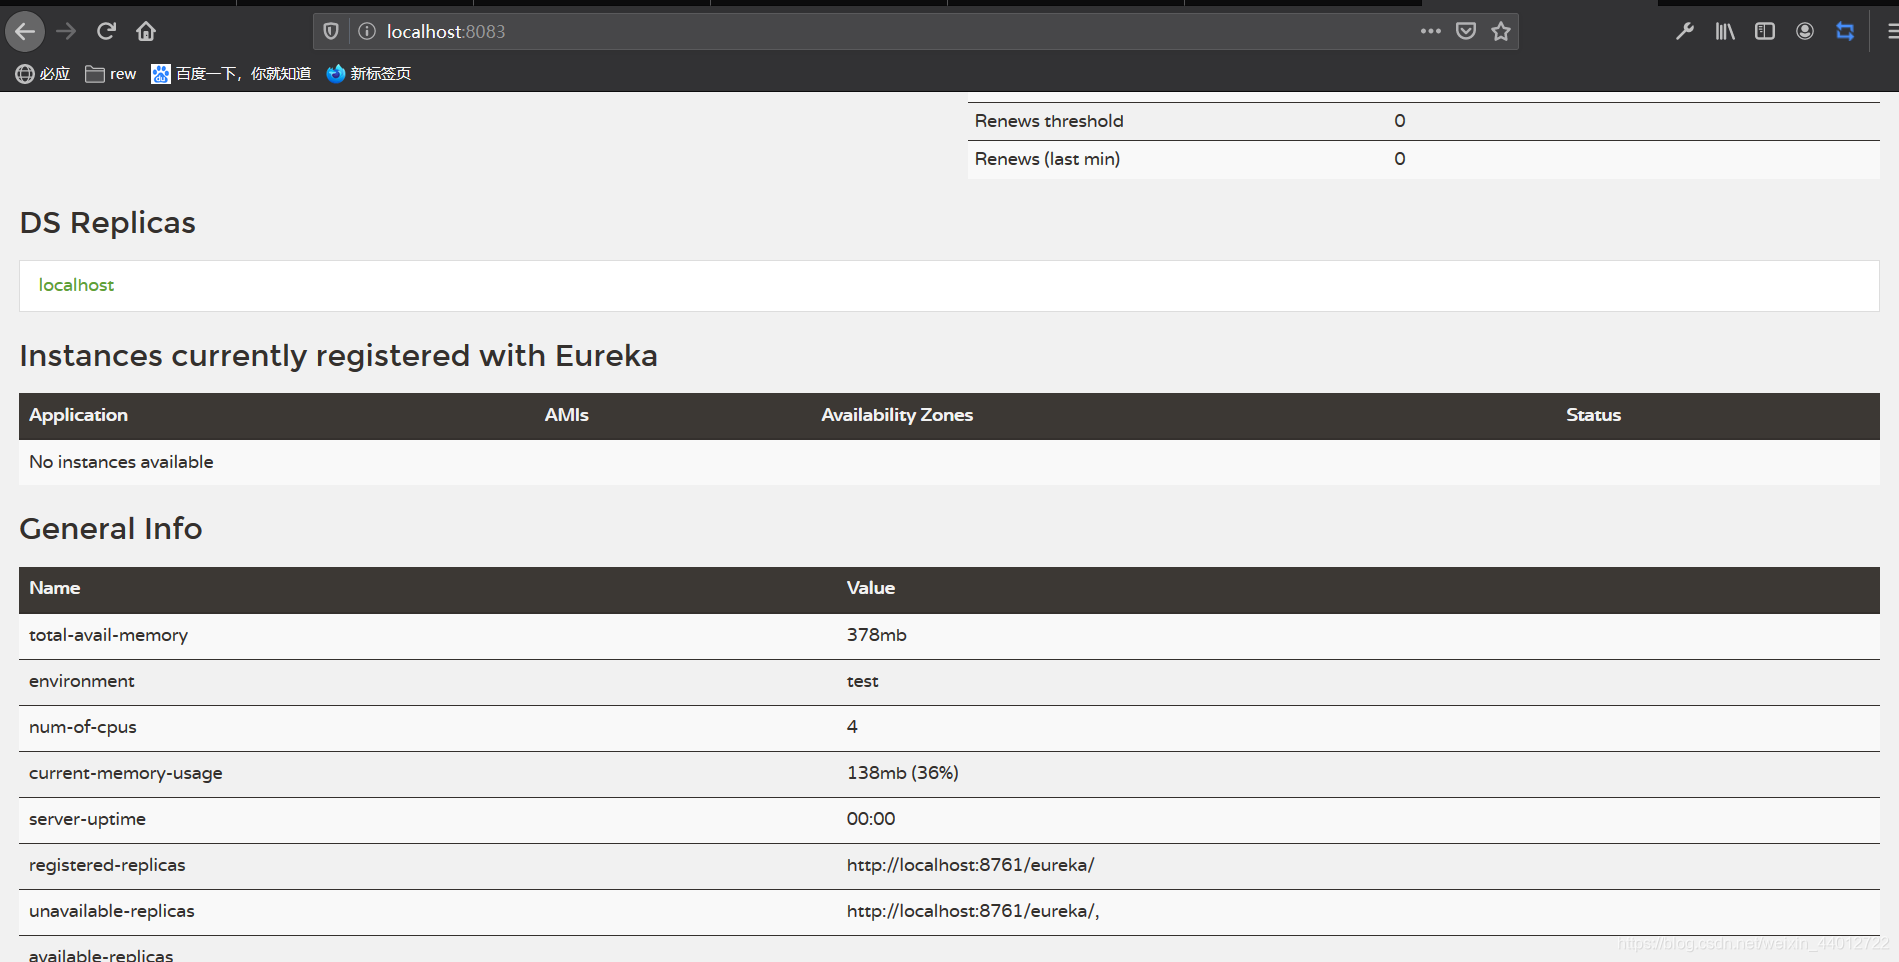
Task: Click the blue crop screenshot extension icon
Action: pos(1845,31)
